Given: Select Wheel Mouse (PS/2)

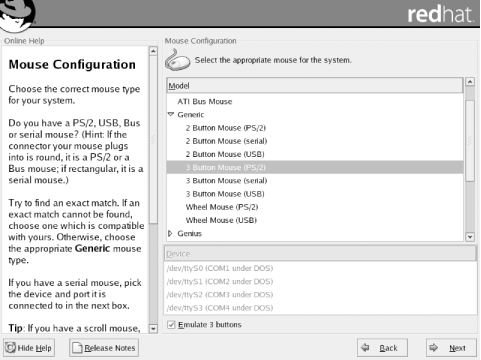Looking at the screenshot, I should (315, 207).
